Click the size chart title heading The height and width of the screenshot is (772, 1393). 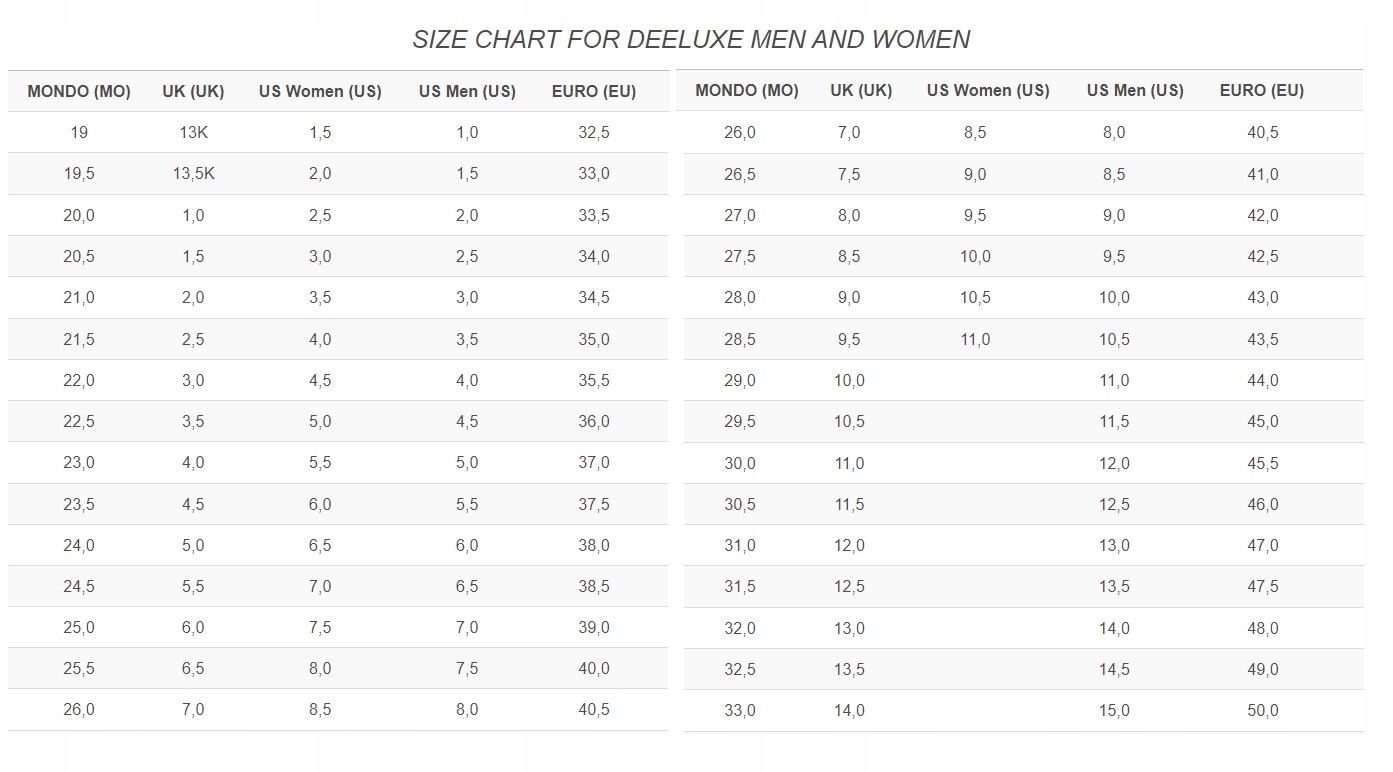(x=691, y=39)
